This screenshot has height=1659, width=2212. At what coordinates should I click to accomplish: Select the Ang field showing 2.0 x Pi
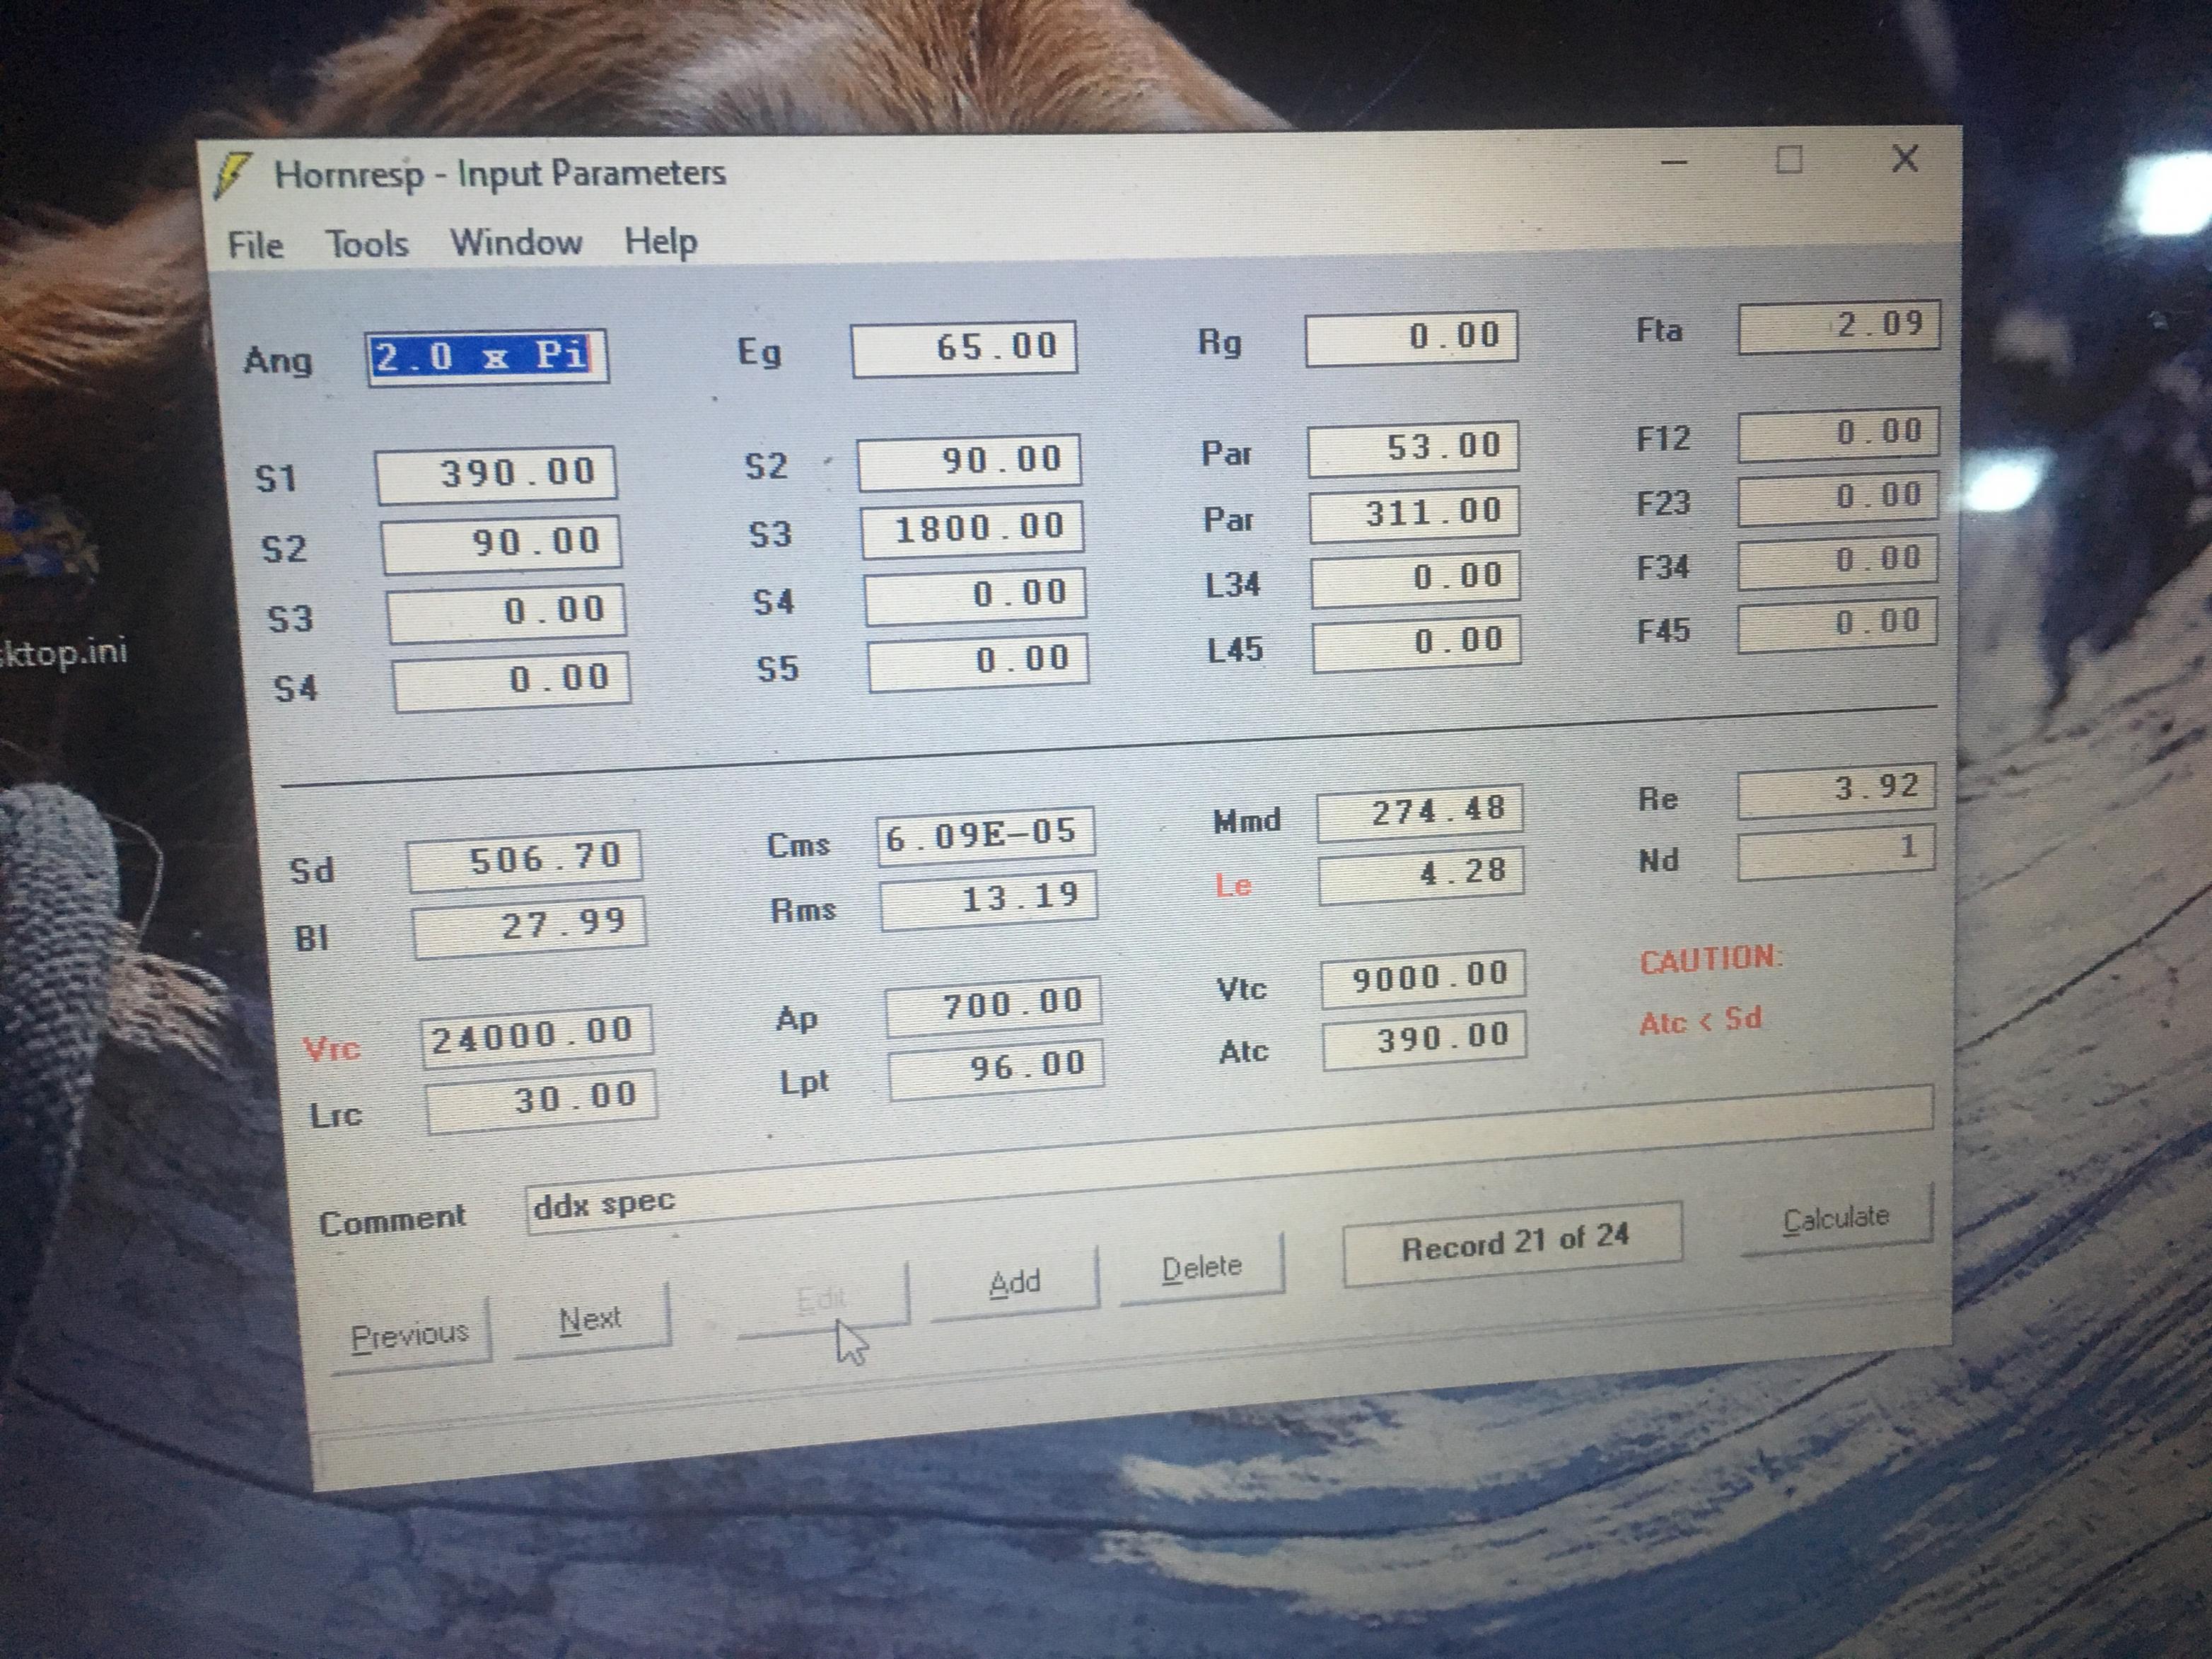click(487, 357)
